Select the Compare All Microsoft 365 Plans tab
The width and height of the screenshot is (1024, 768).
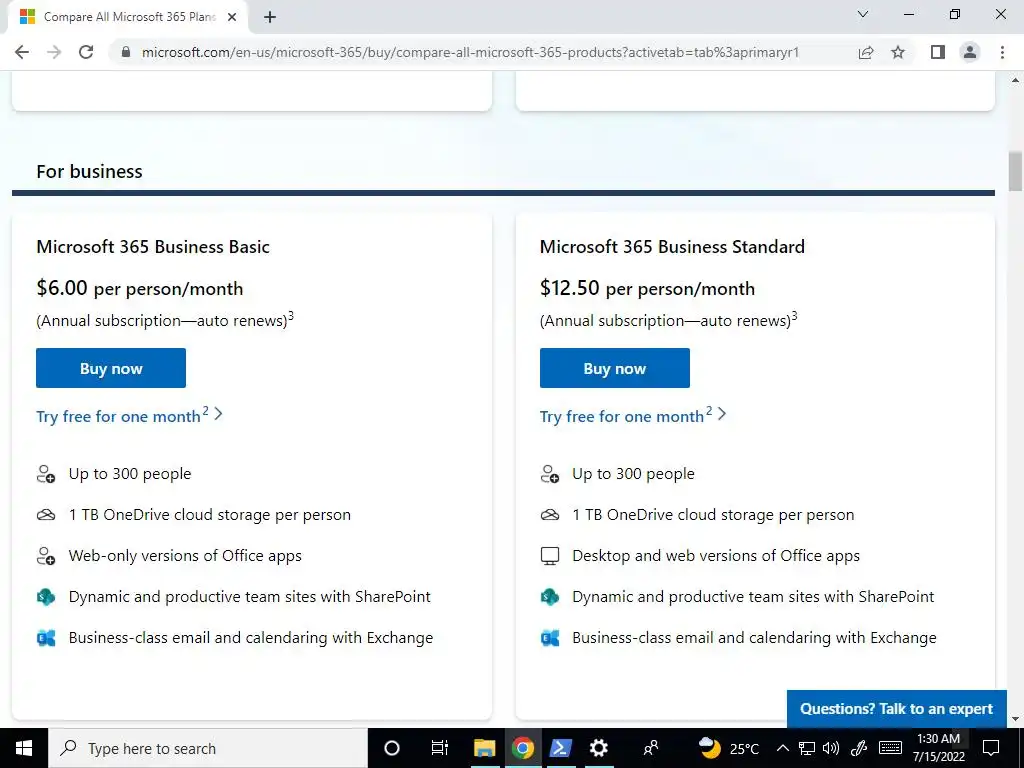(x=128, y=18)
